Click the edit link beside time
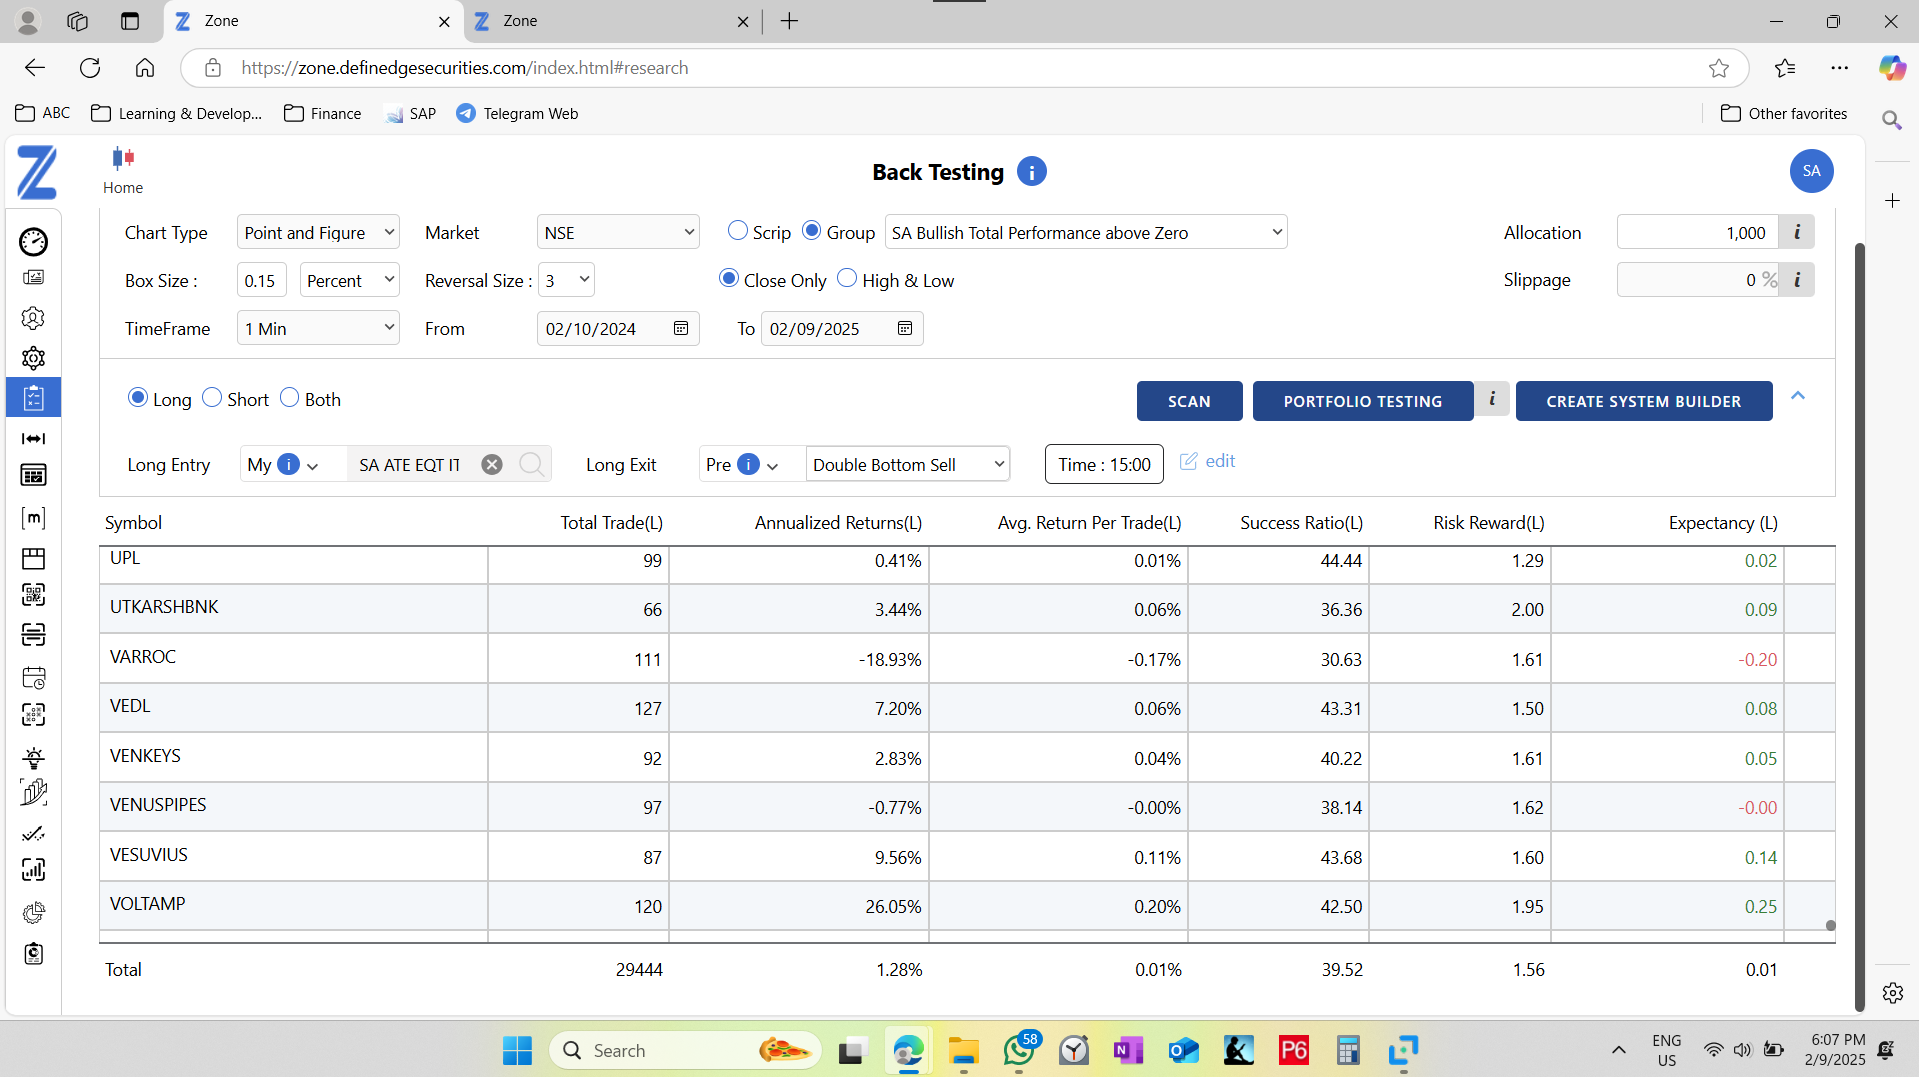The width and height of the screenshot is (1919, 1077). click(x=1208, y=461)
